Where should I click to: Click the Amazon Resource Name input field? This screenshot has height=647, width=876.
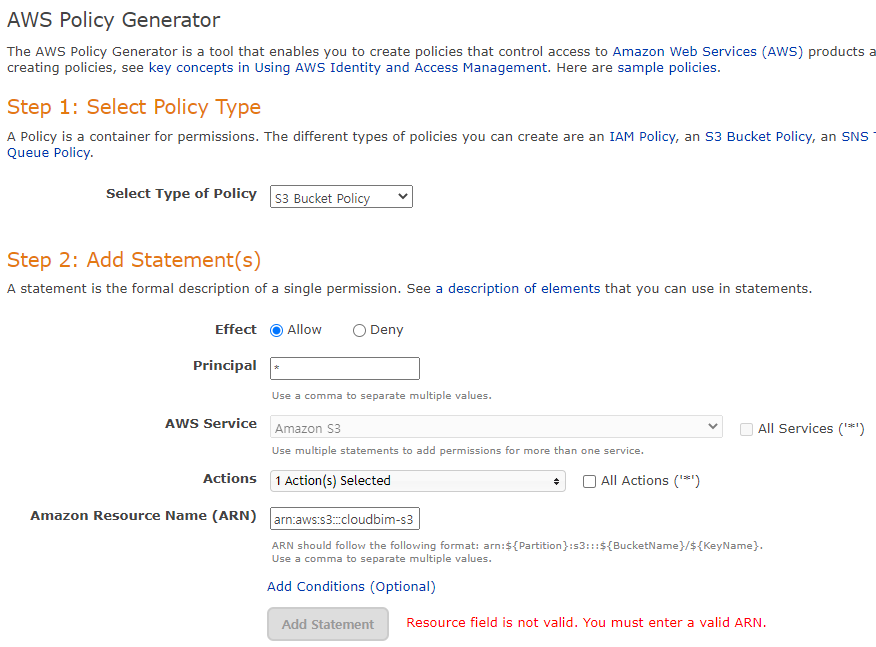[x=345, y=518]
